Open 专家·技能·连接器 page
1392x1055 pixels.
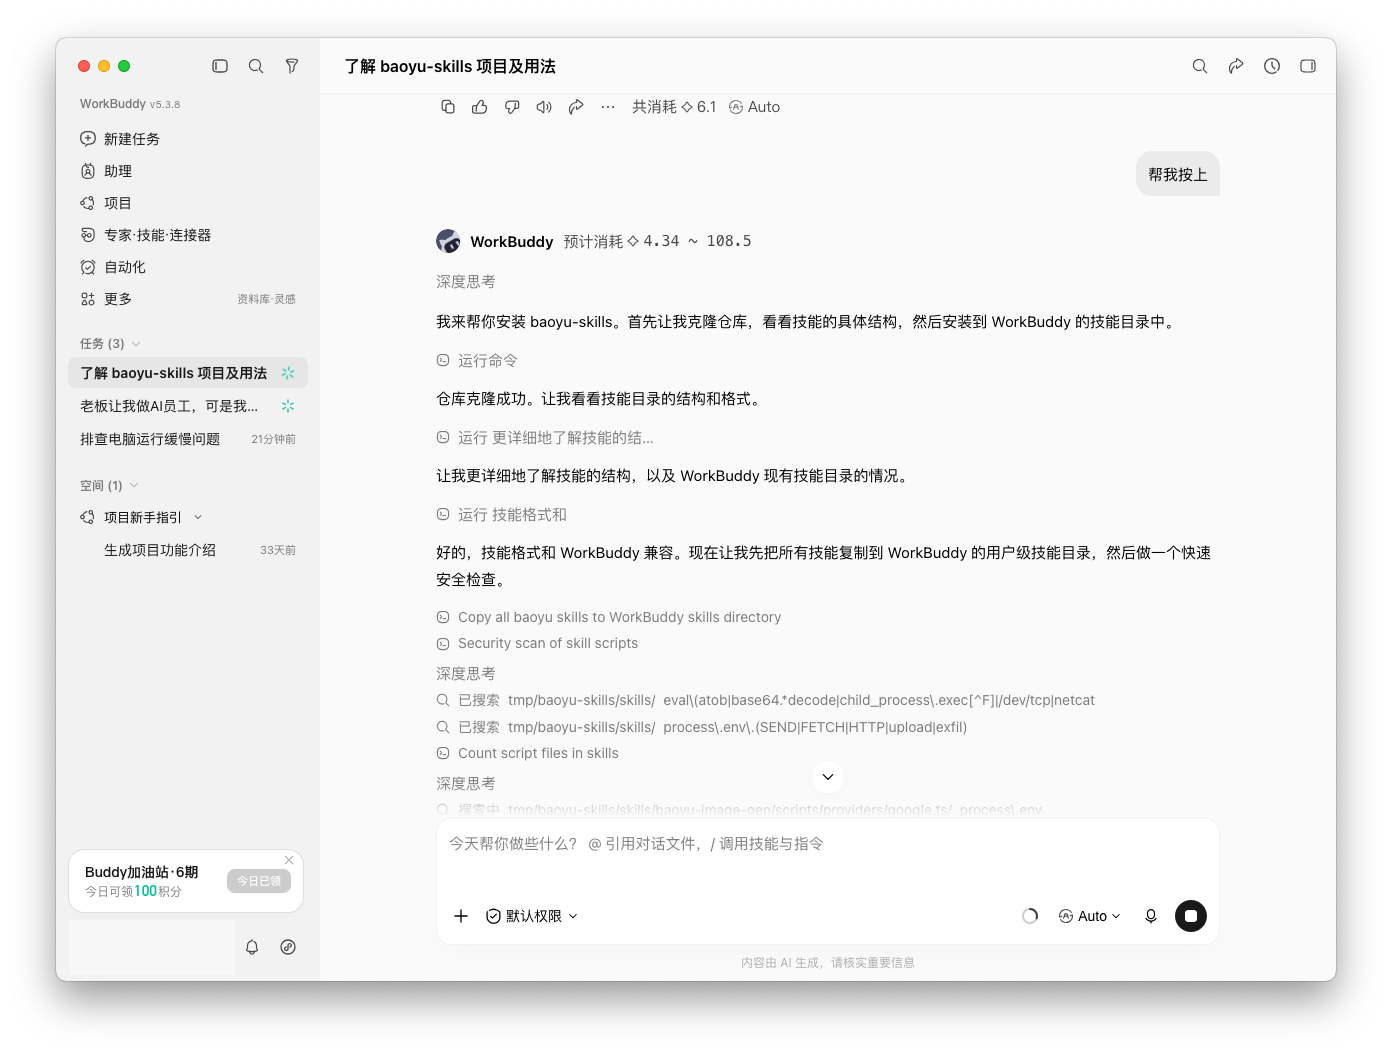[188, 235]
